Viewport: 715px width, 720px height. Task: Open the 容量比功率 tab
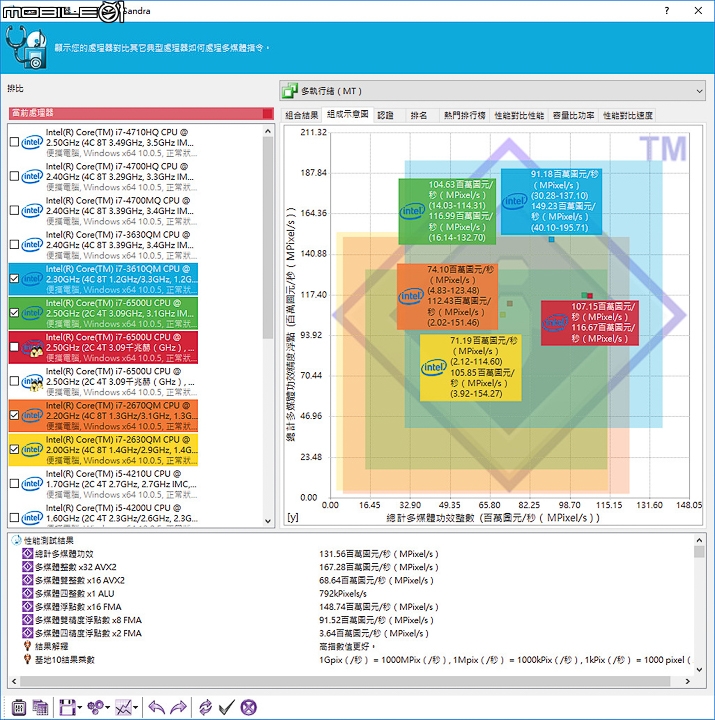click(x=574, y=115)
